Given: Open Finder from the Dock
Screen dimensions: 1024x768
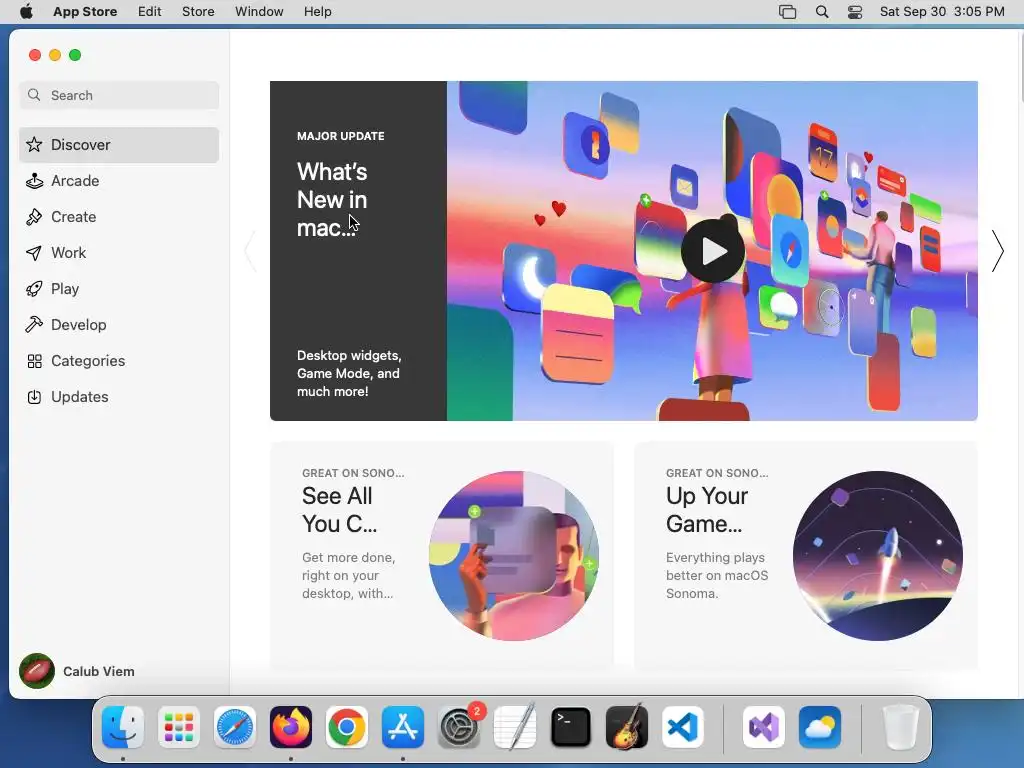Looking at the screenshot, I should click(123, 727).
